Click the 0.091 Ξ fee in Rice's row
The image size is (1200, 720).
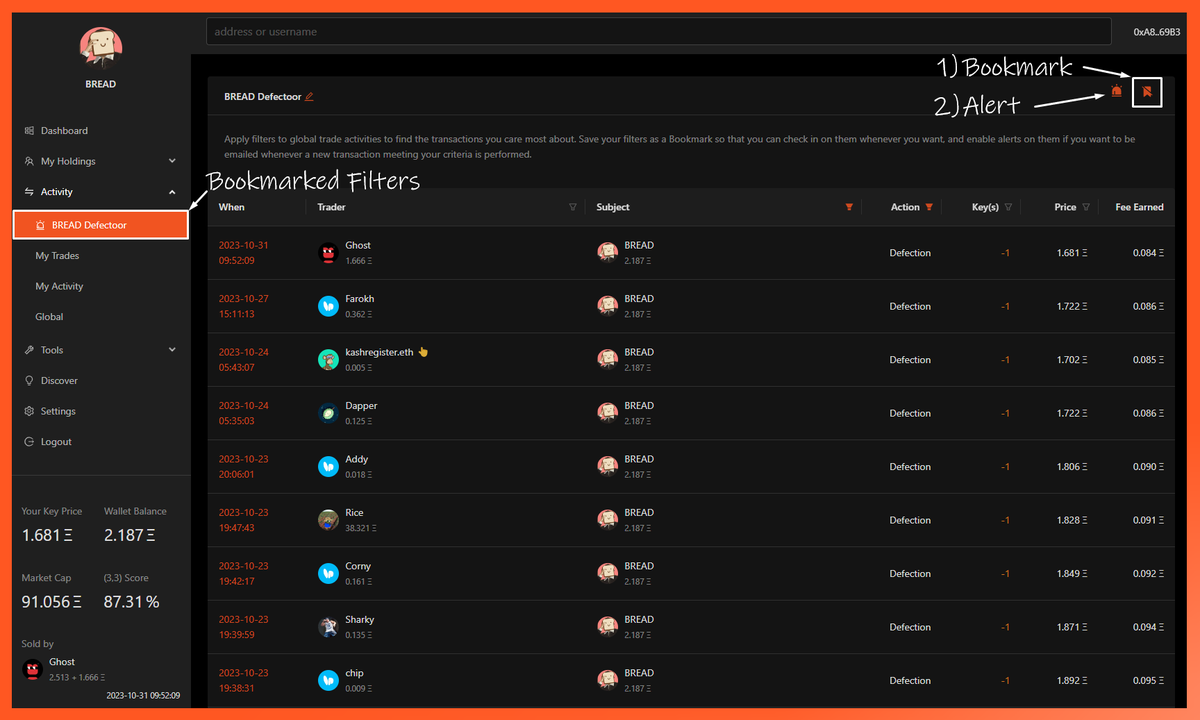point(1148,520)
